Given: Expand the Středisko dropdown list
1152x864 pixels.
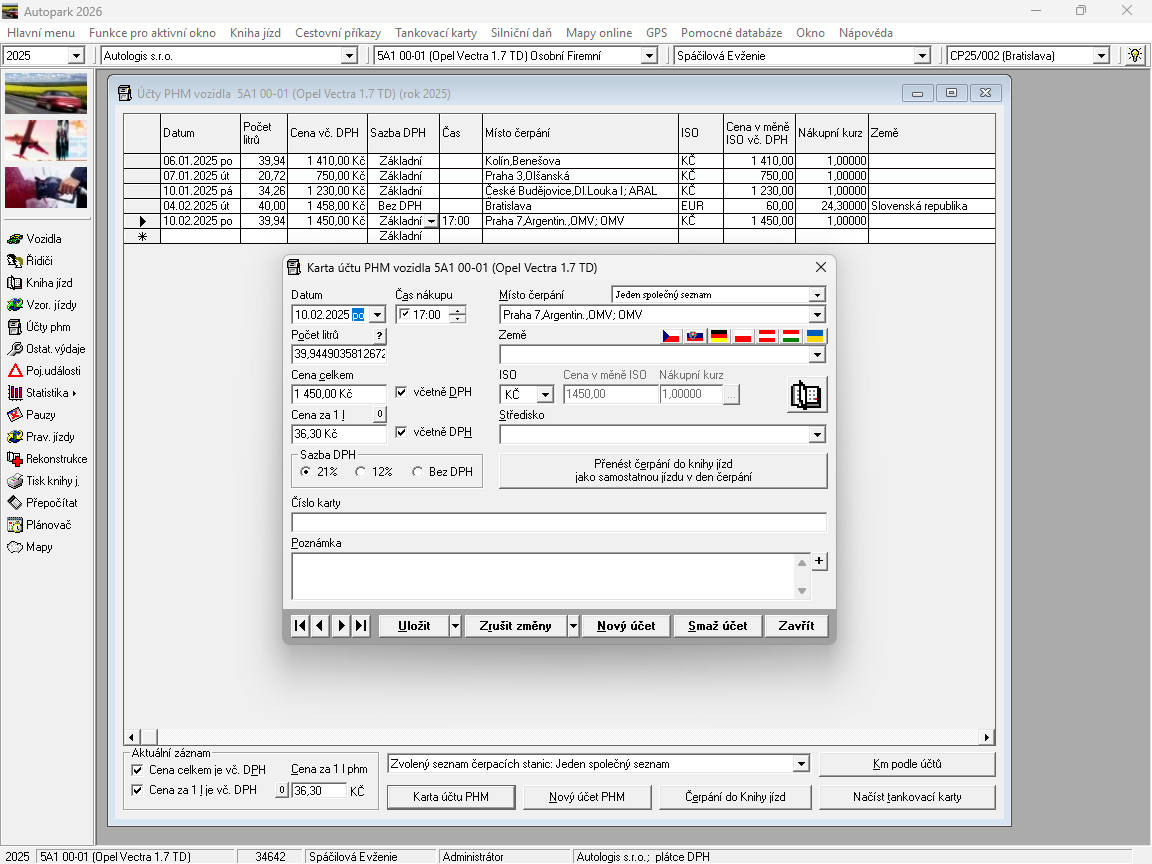Looking at the screenshot, I should pos(817,435).
